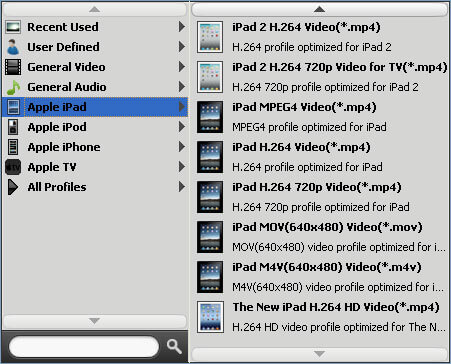Open the General Audio category
The width and height of the screenshot is (451, 364).
tap(95, 87)
